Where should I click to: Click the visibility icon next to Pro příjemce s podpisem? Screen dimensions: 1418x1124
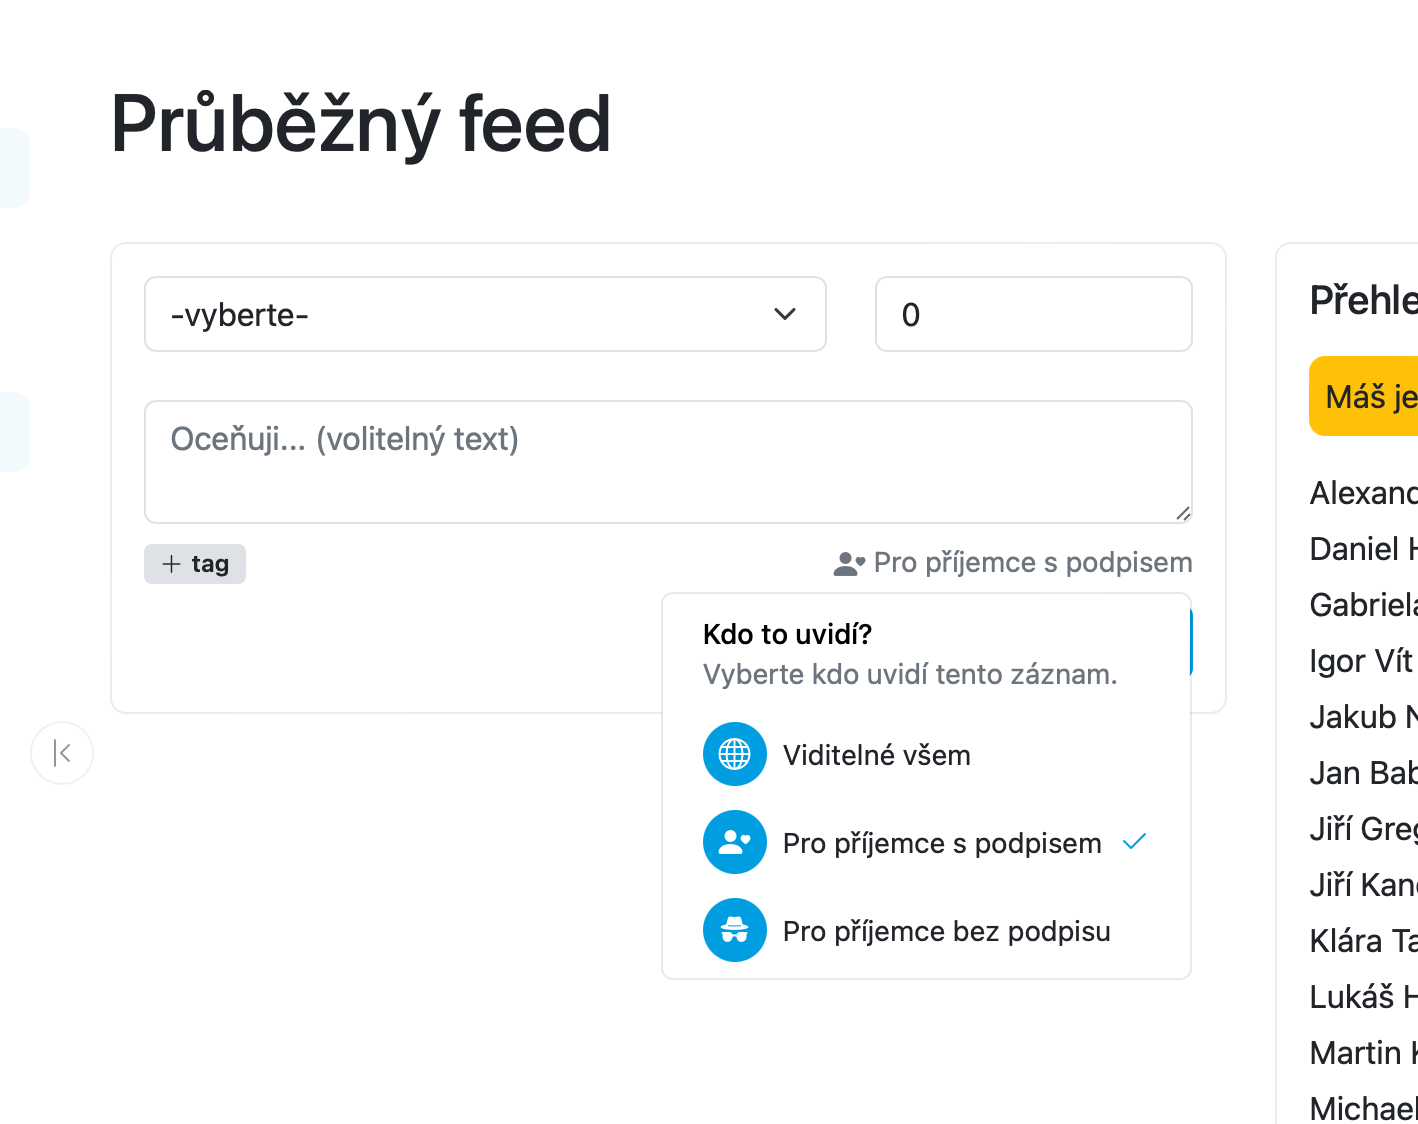[846, 562]
